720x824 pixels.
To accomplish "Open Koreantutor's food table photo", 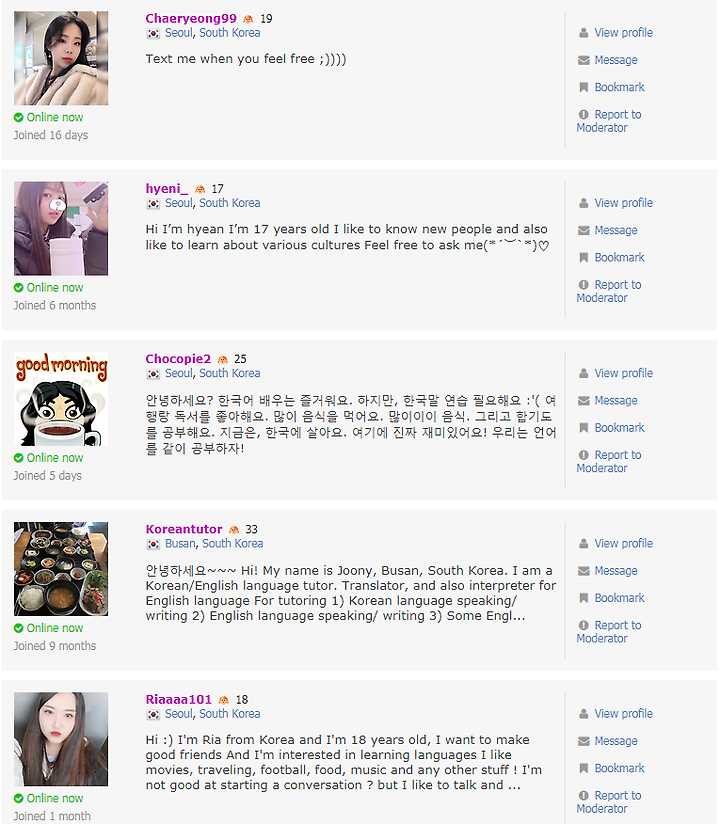I will 61,569.
